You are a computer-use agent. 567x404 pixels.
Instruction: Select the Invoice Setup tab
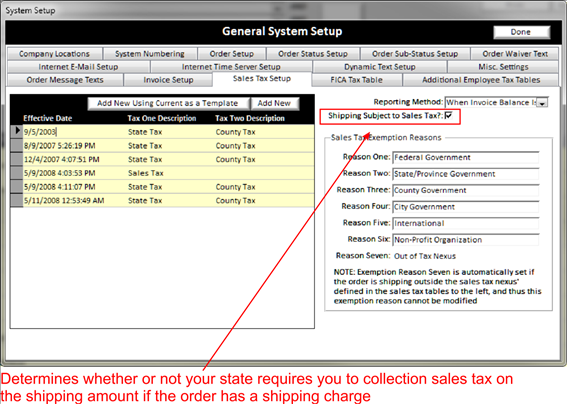[168, 80]
